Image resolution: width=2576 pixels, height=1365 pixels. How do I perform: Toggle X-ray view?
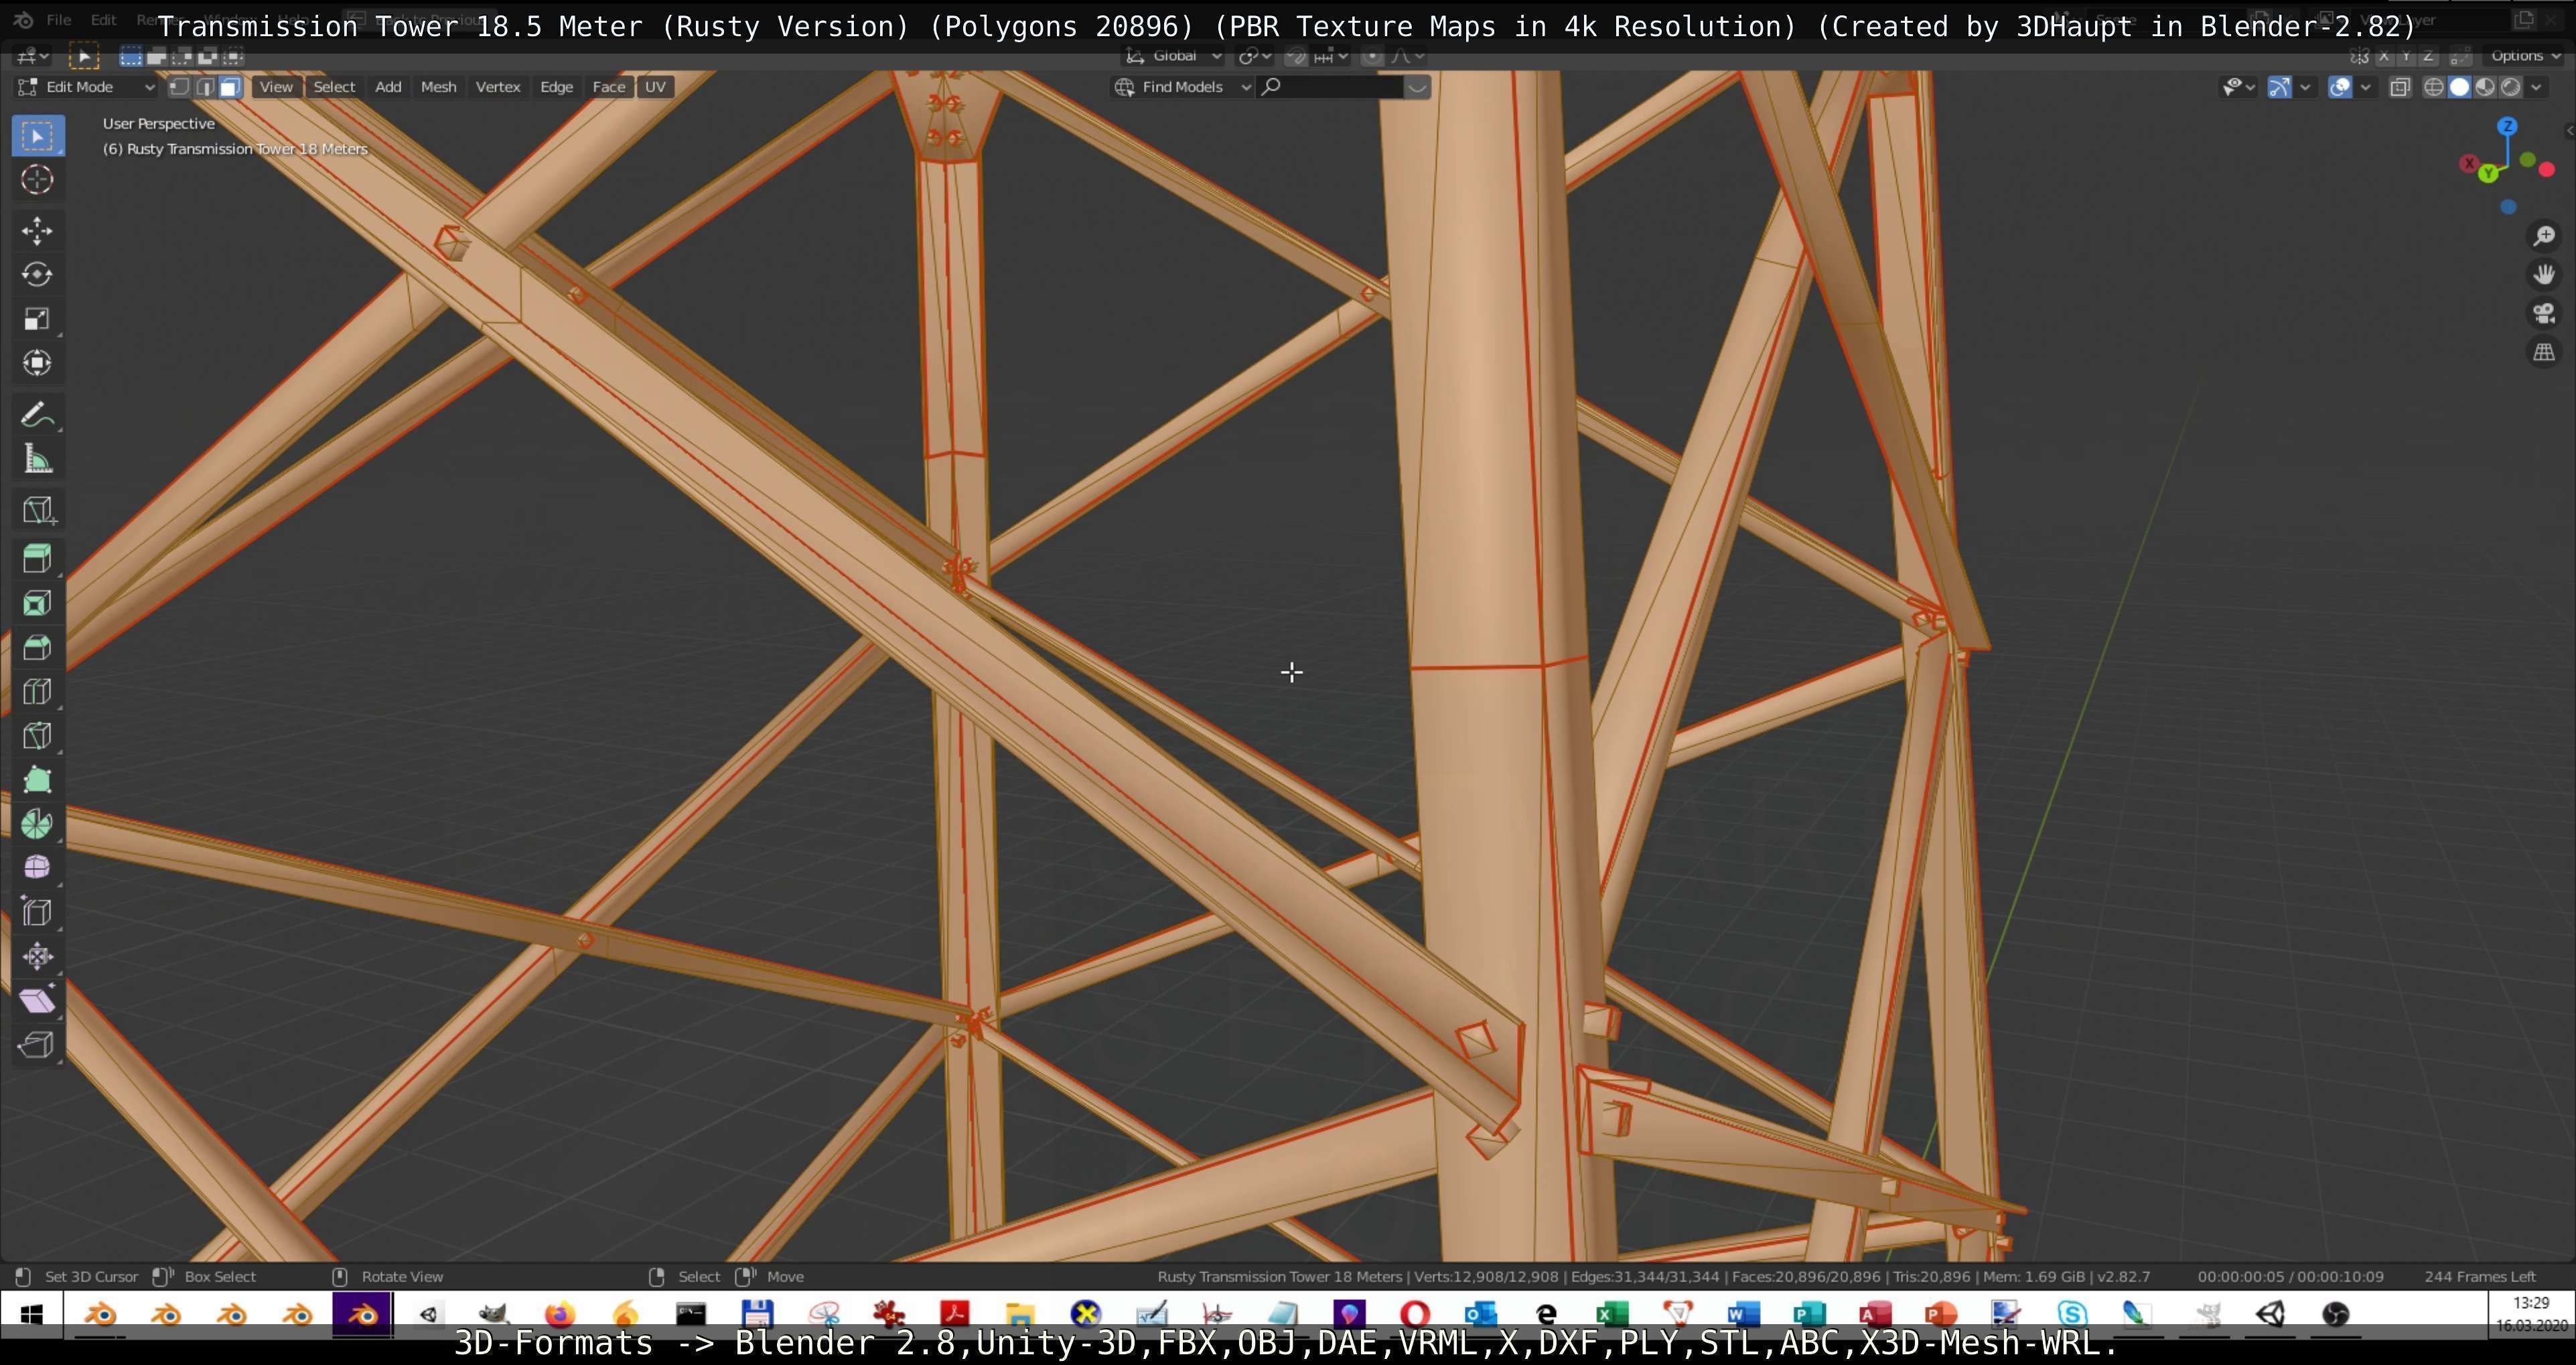point(2400,87)
